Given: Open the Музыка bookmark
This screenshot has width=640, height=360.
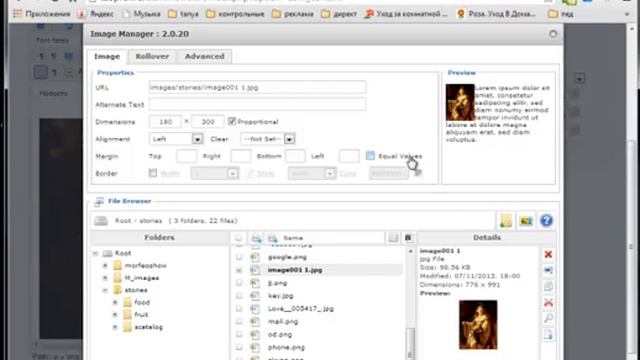Looking at the screenshot, I should [x=142, y=14].
